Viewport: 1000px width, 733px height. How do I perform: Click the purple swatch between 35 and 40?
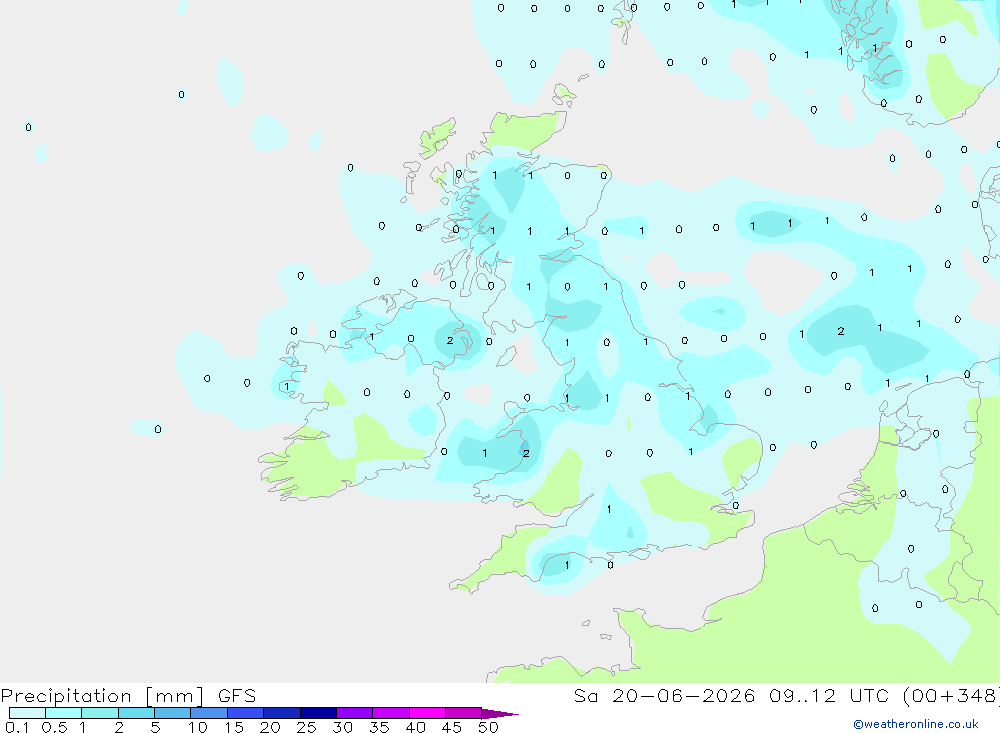pos(391,713)
